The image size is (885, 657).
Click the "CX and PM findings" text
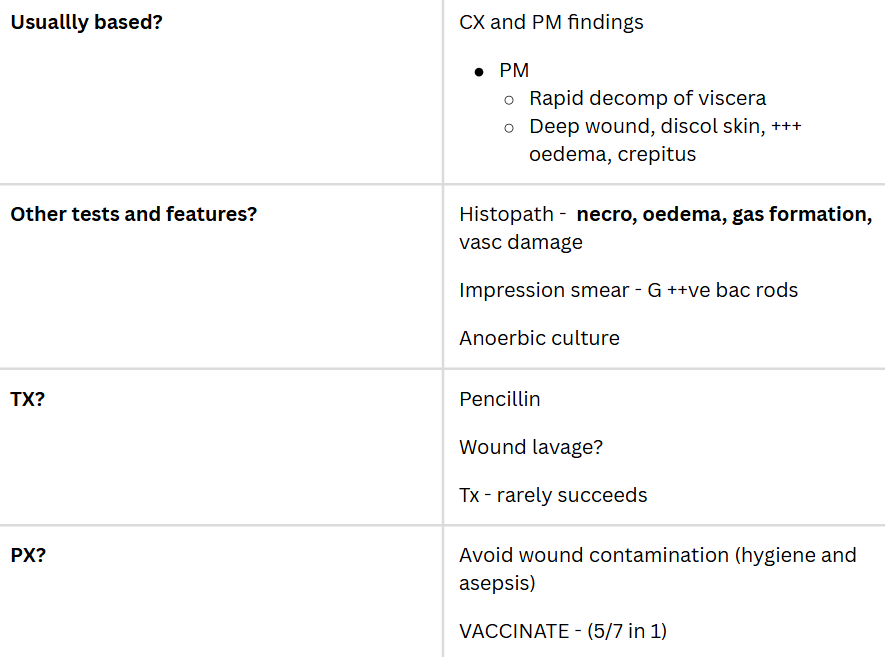pyautogui.click(x=551, y=22)
